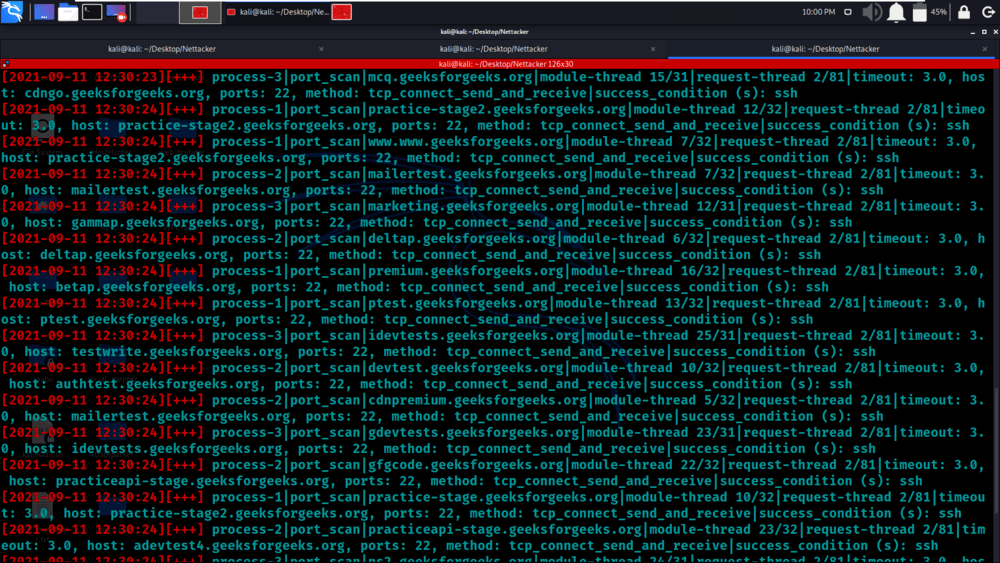Screen dimensions: 1000x563
Task: Click the red pane title 'Nettacker 126x30'
Action: coord(506,64)
